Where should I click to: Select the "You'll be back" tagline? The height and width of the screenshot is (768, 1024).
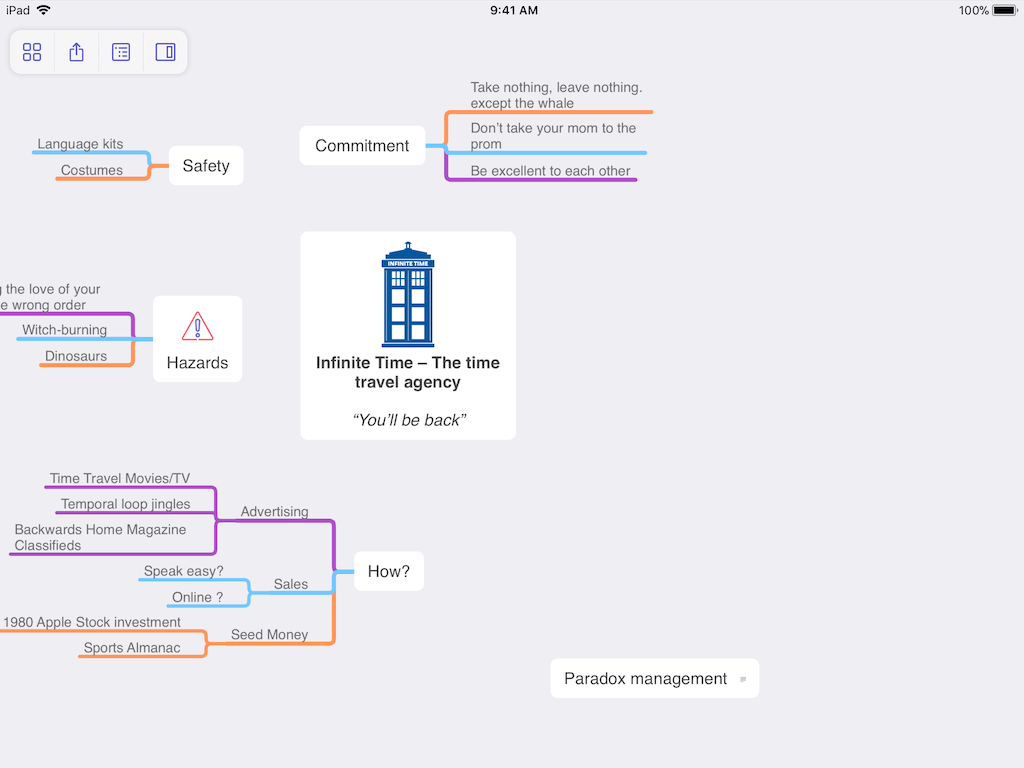tap(408, 420)
